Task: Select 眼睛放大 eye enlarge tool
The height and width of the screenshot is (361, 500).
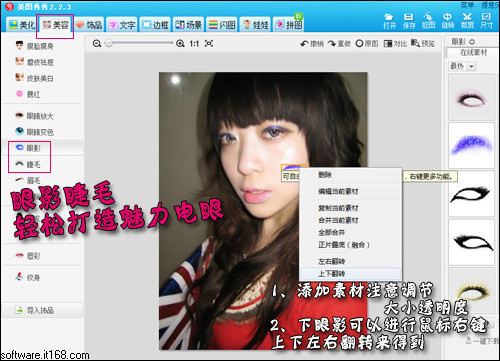Action: pyautogui.click(x=34, y=116)
